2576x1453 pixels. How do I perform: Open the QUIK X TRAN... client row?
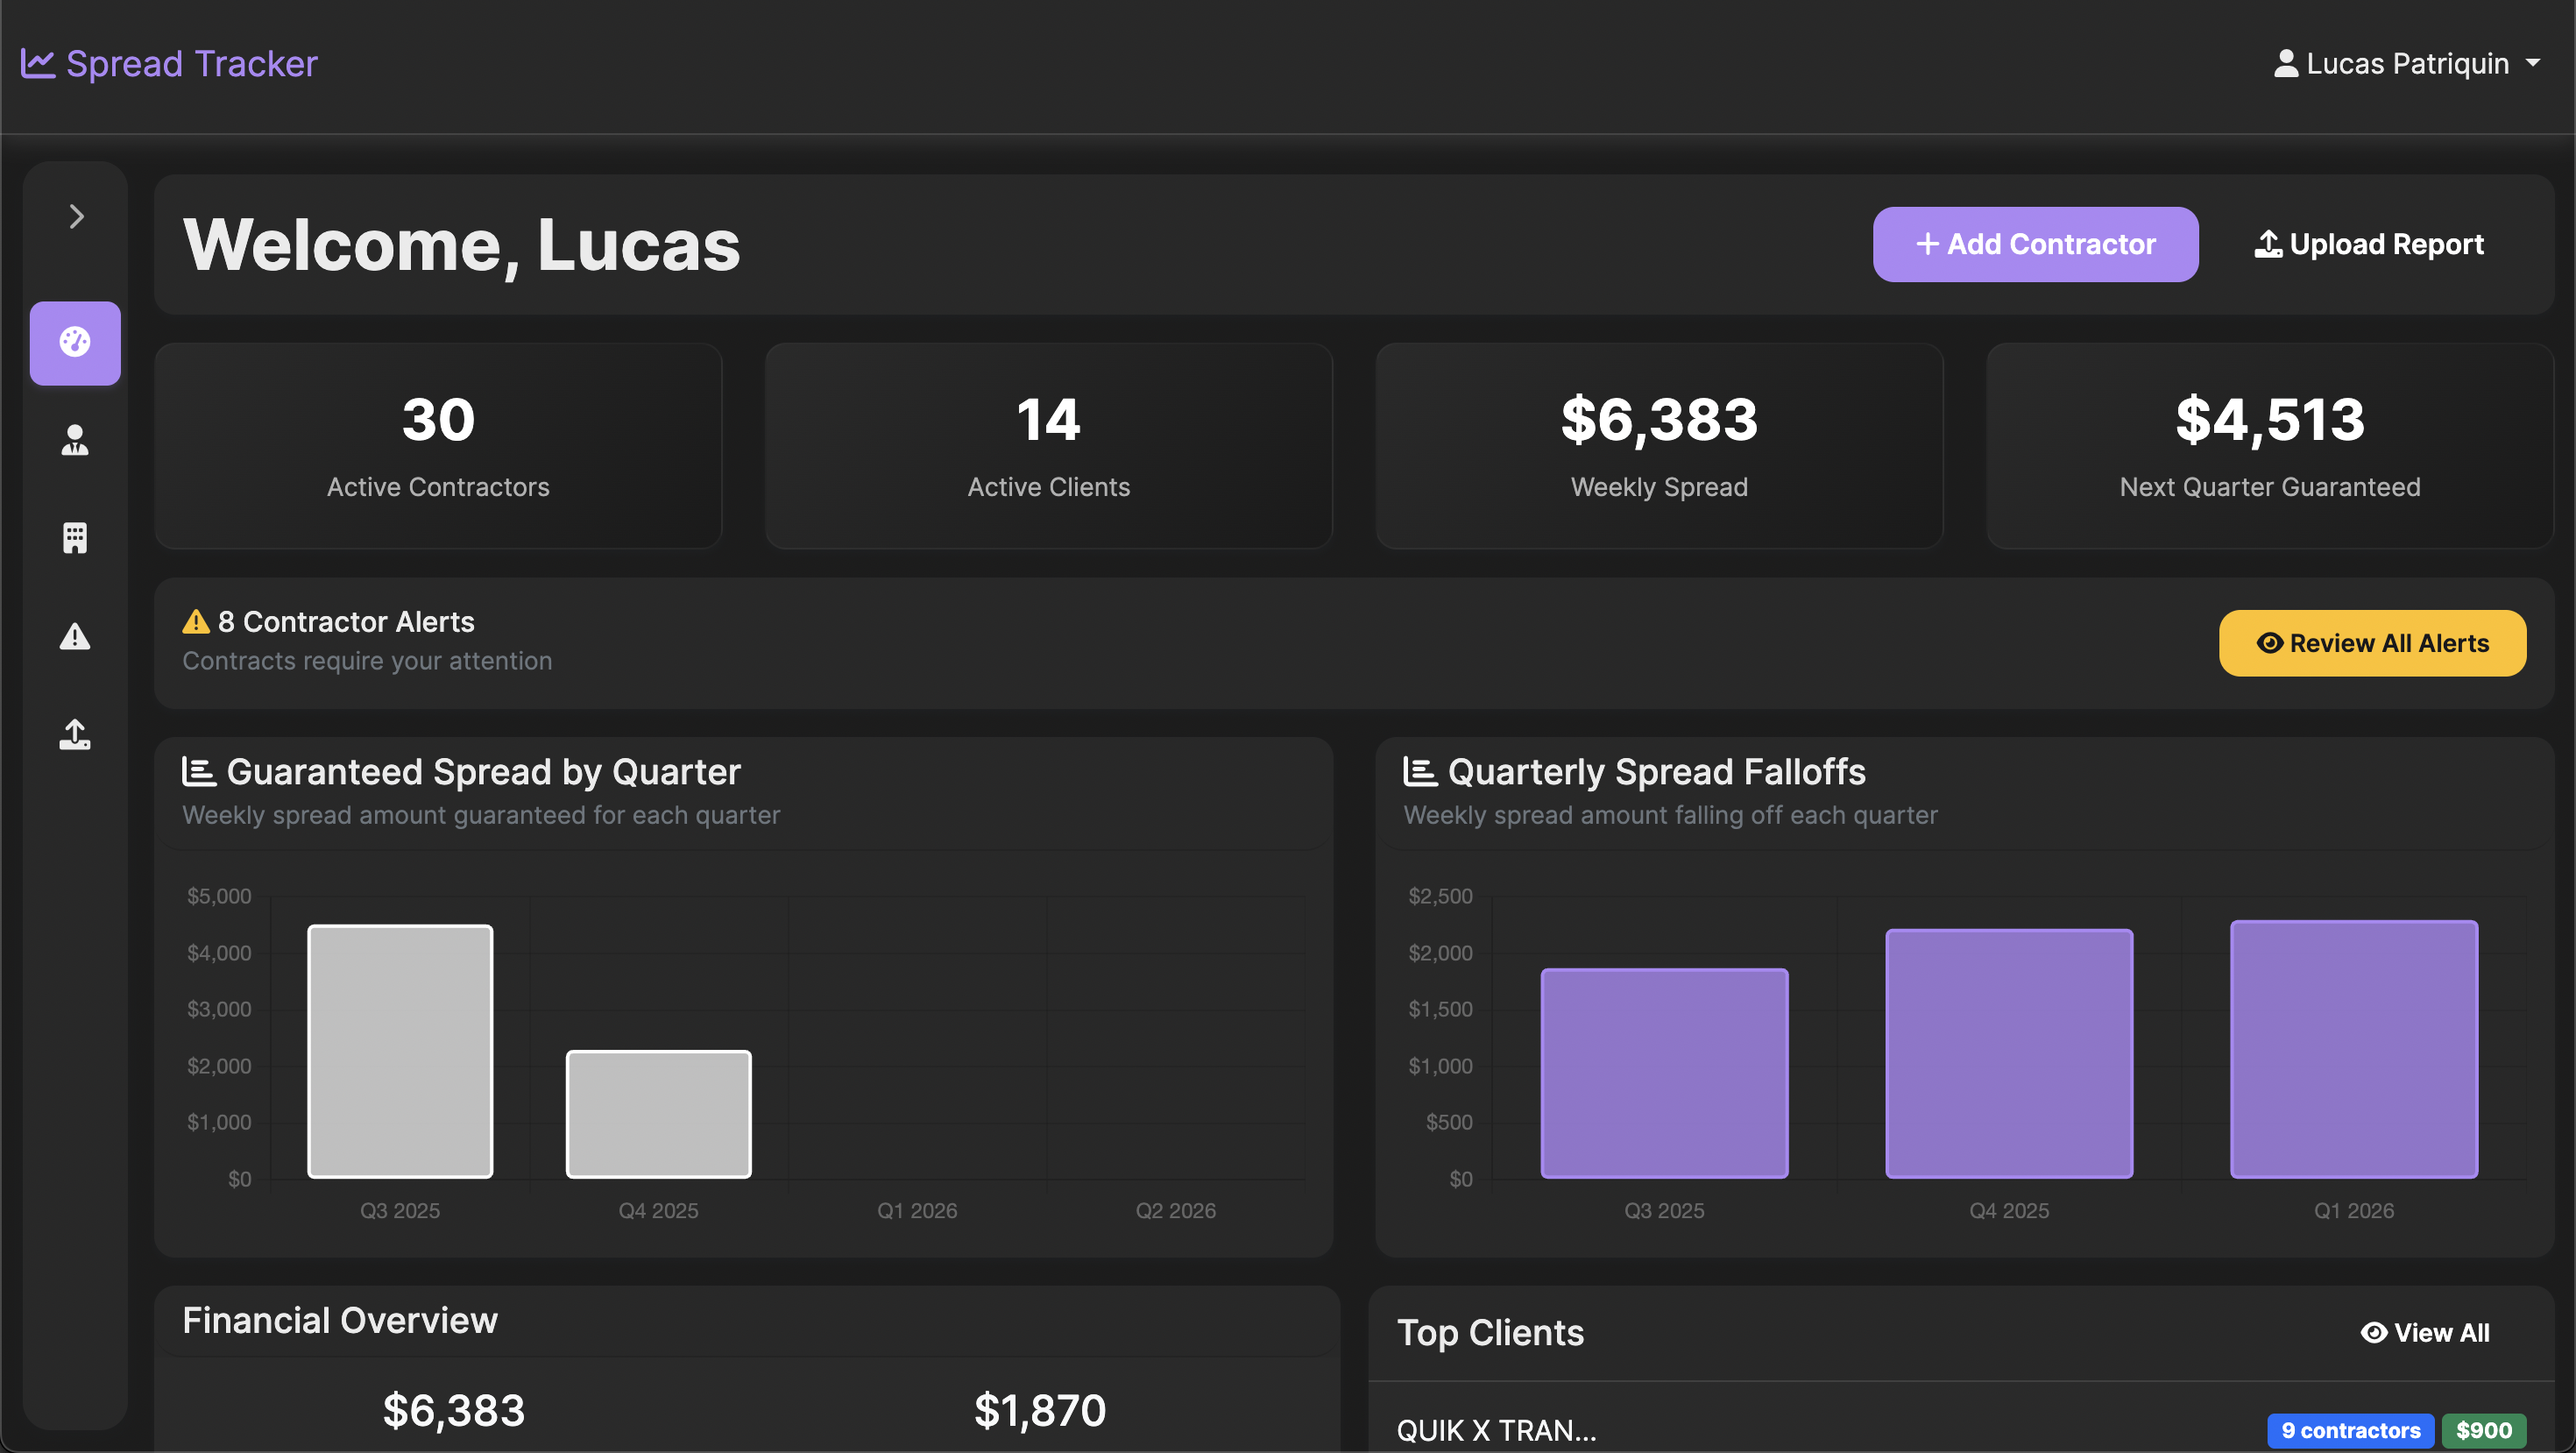click(x=1960, y=1430)
